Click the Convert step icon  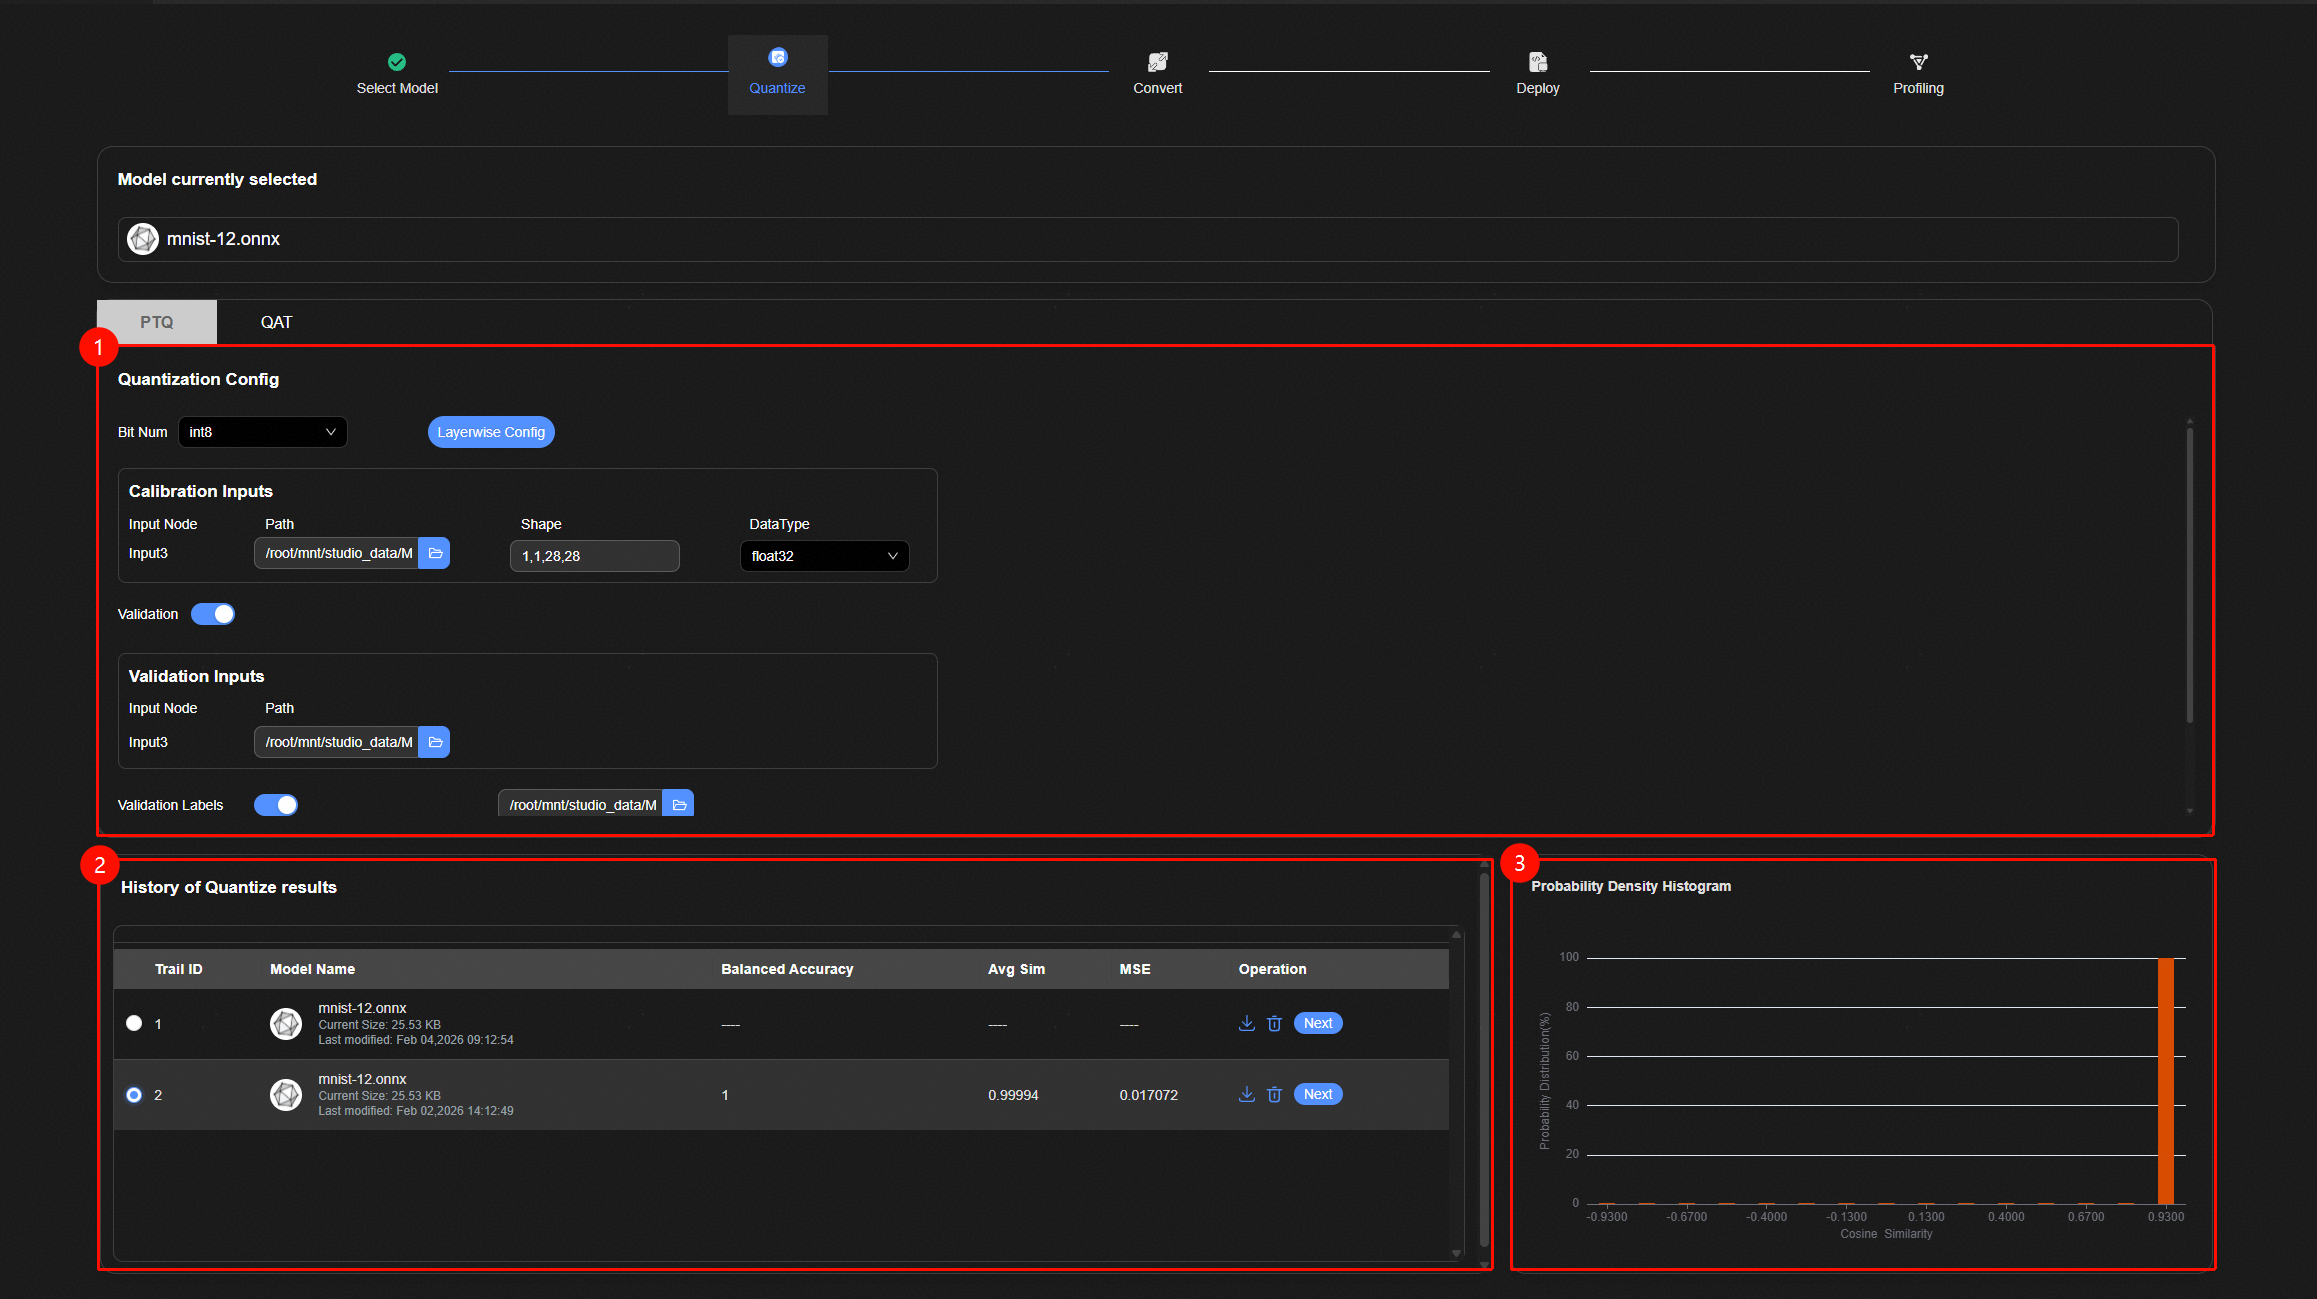coord(1157,62)
